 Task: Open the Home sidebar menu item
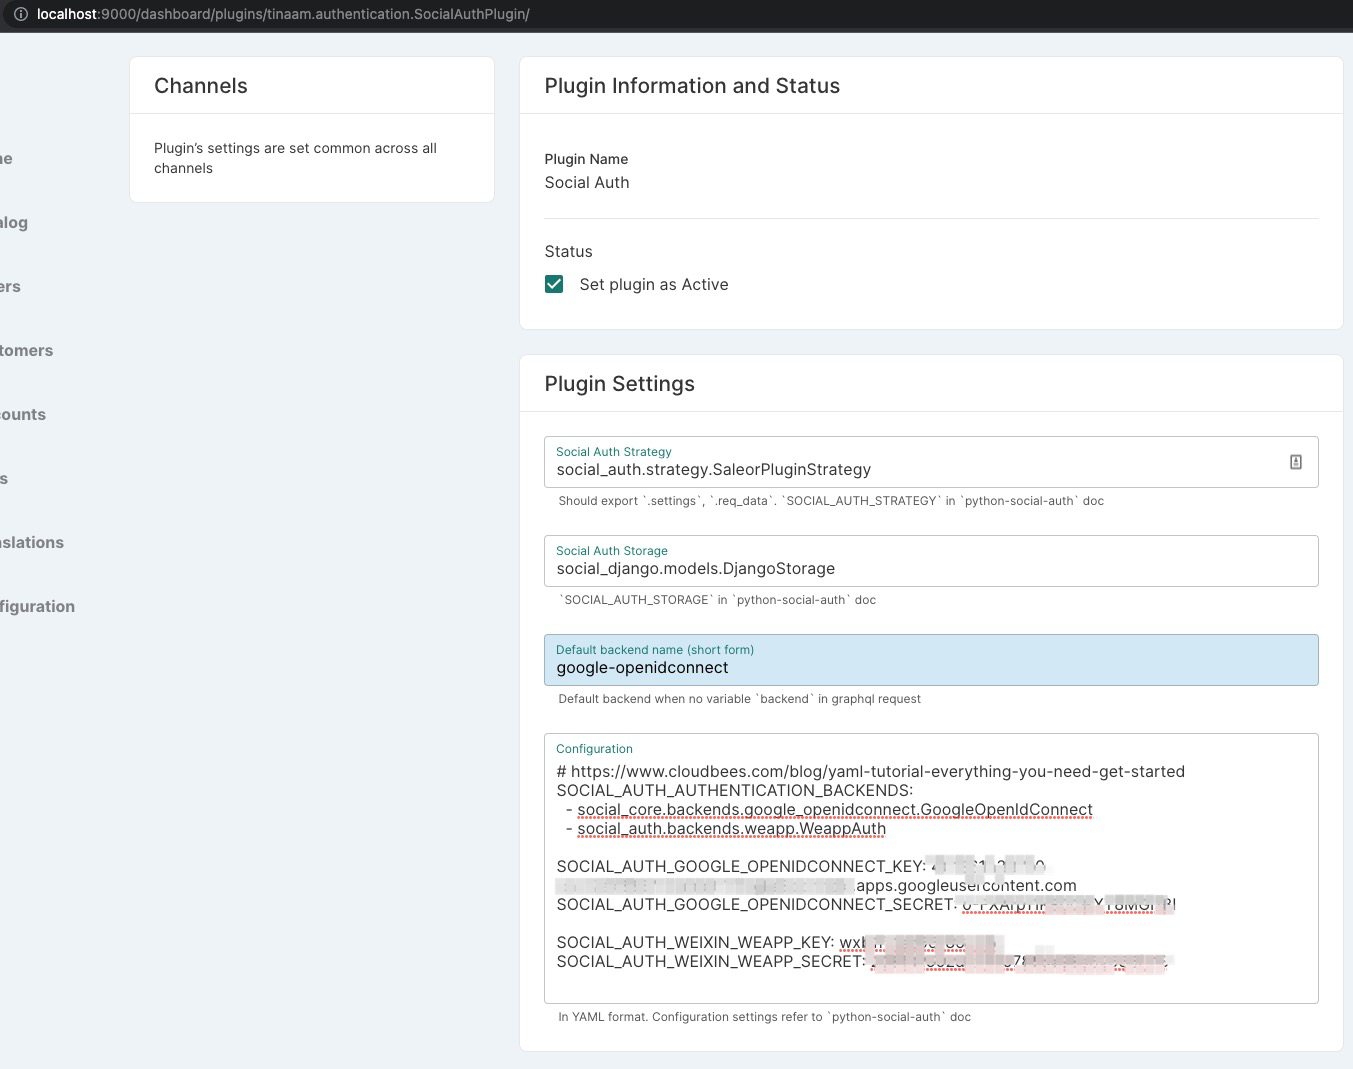6,158
